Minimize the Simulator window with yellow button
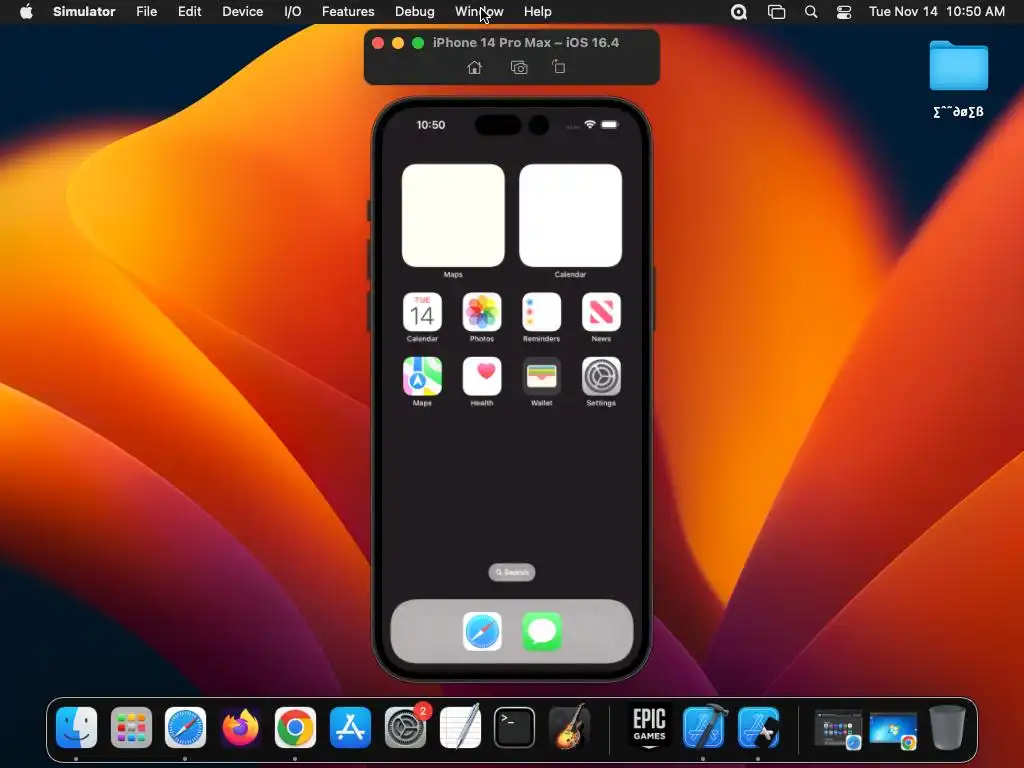The image size is (1024, 768). 398,43
